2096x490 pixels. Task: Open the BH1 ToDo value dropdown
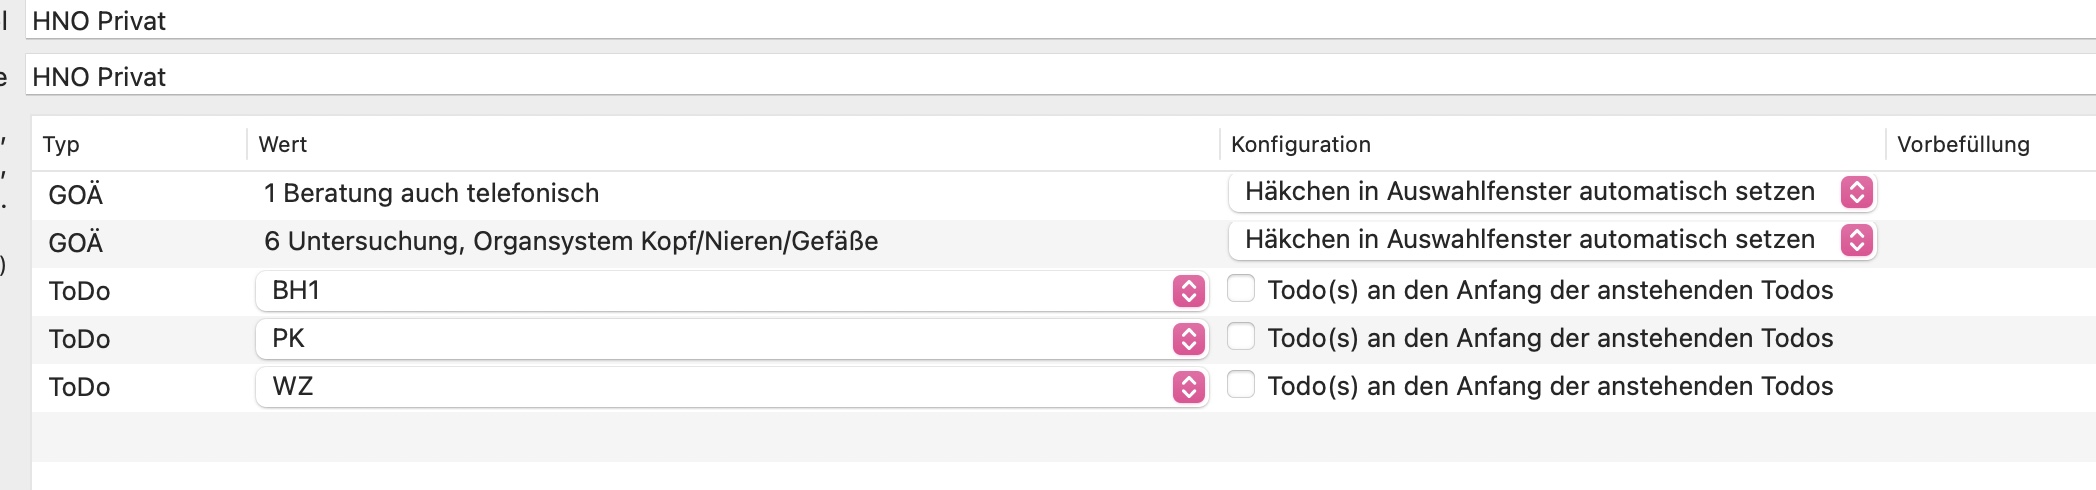point(731,291)
